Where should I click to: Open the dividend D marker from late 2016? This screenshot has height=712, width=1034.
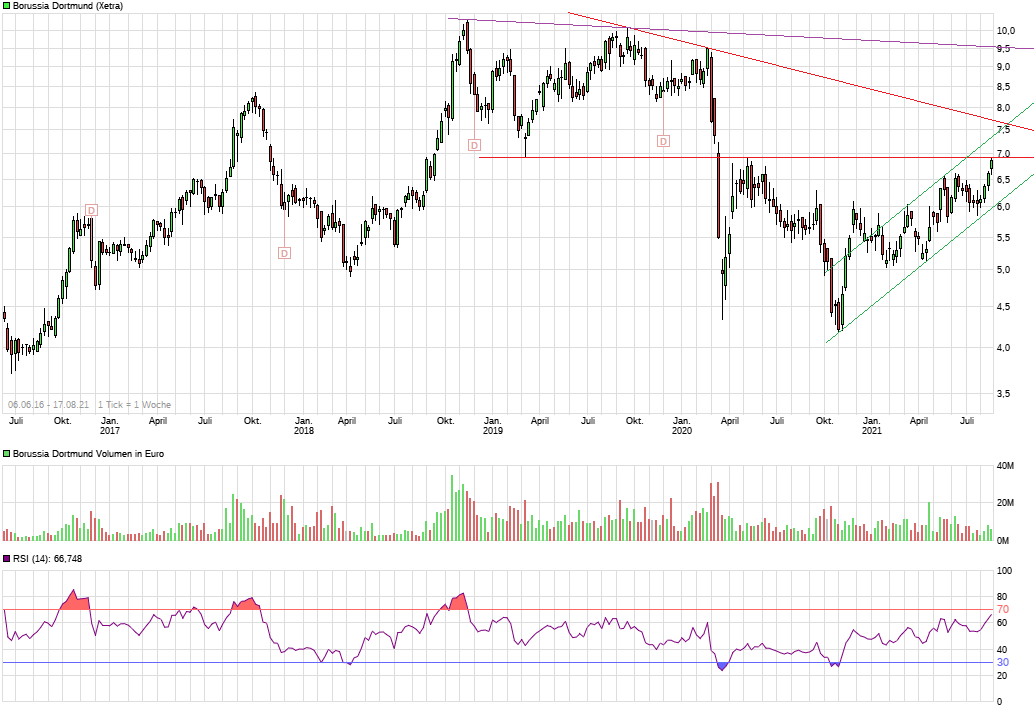[92, 210]
